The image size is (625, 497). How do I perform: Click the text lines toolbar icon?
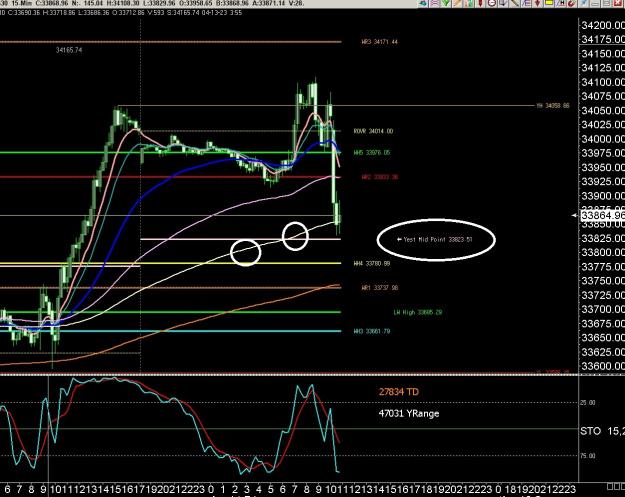[526, 3]
